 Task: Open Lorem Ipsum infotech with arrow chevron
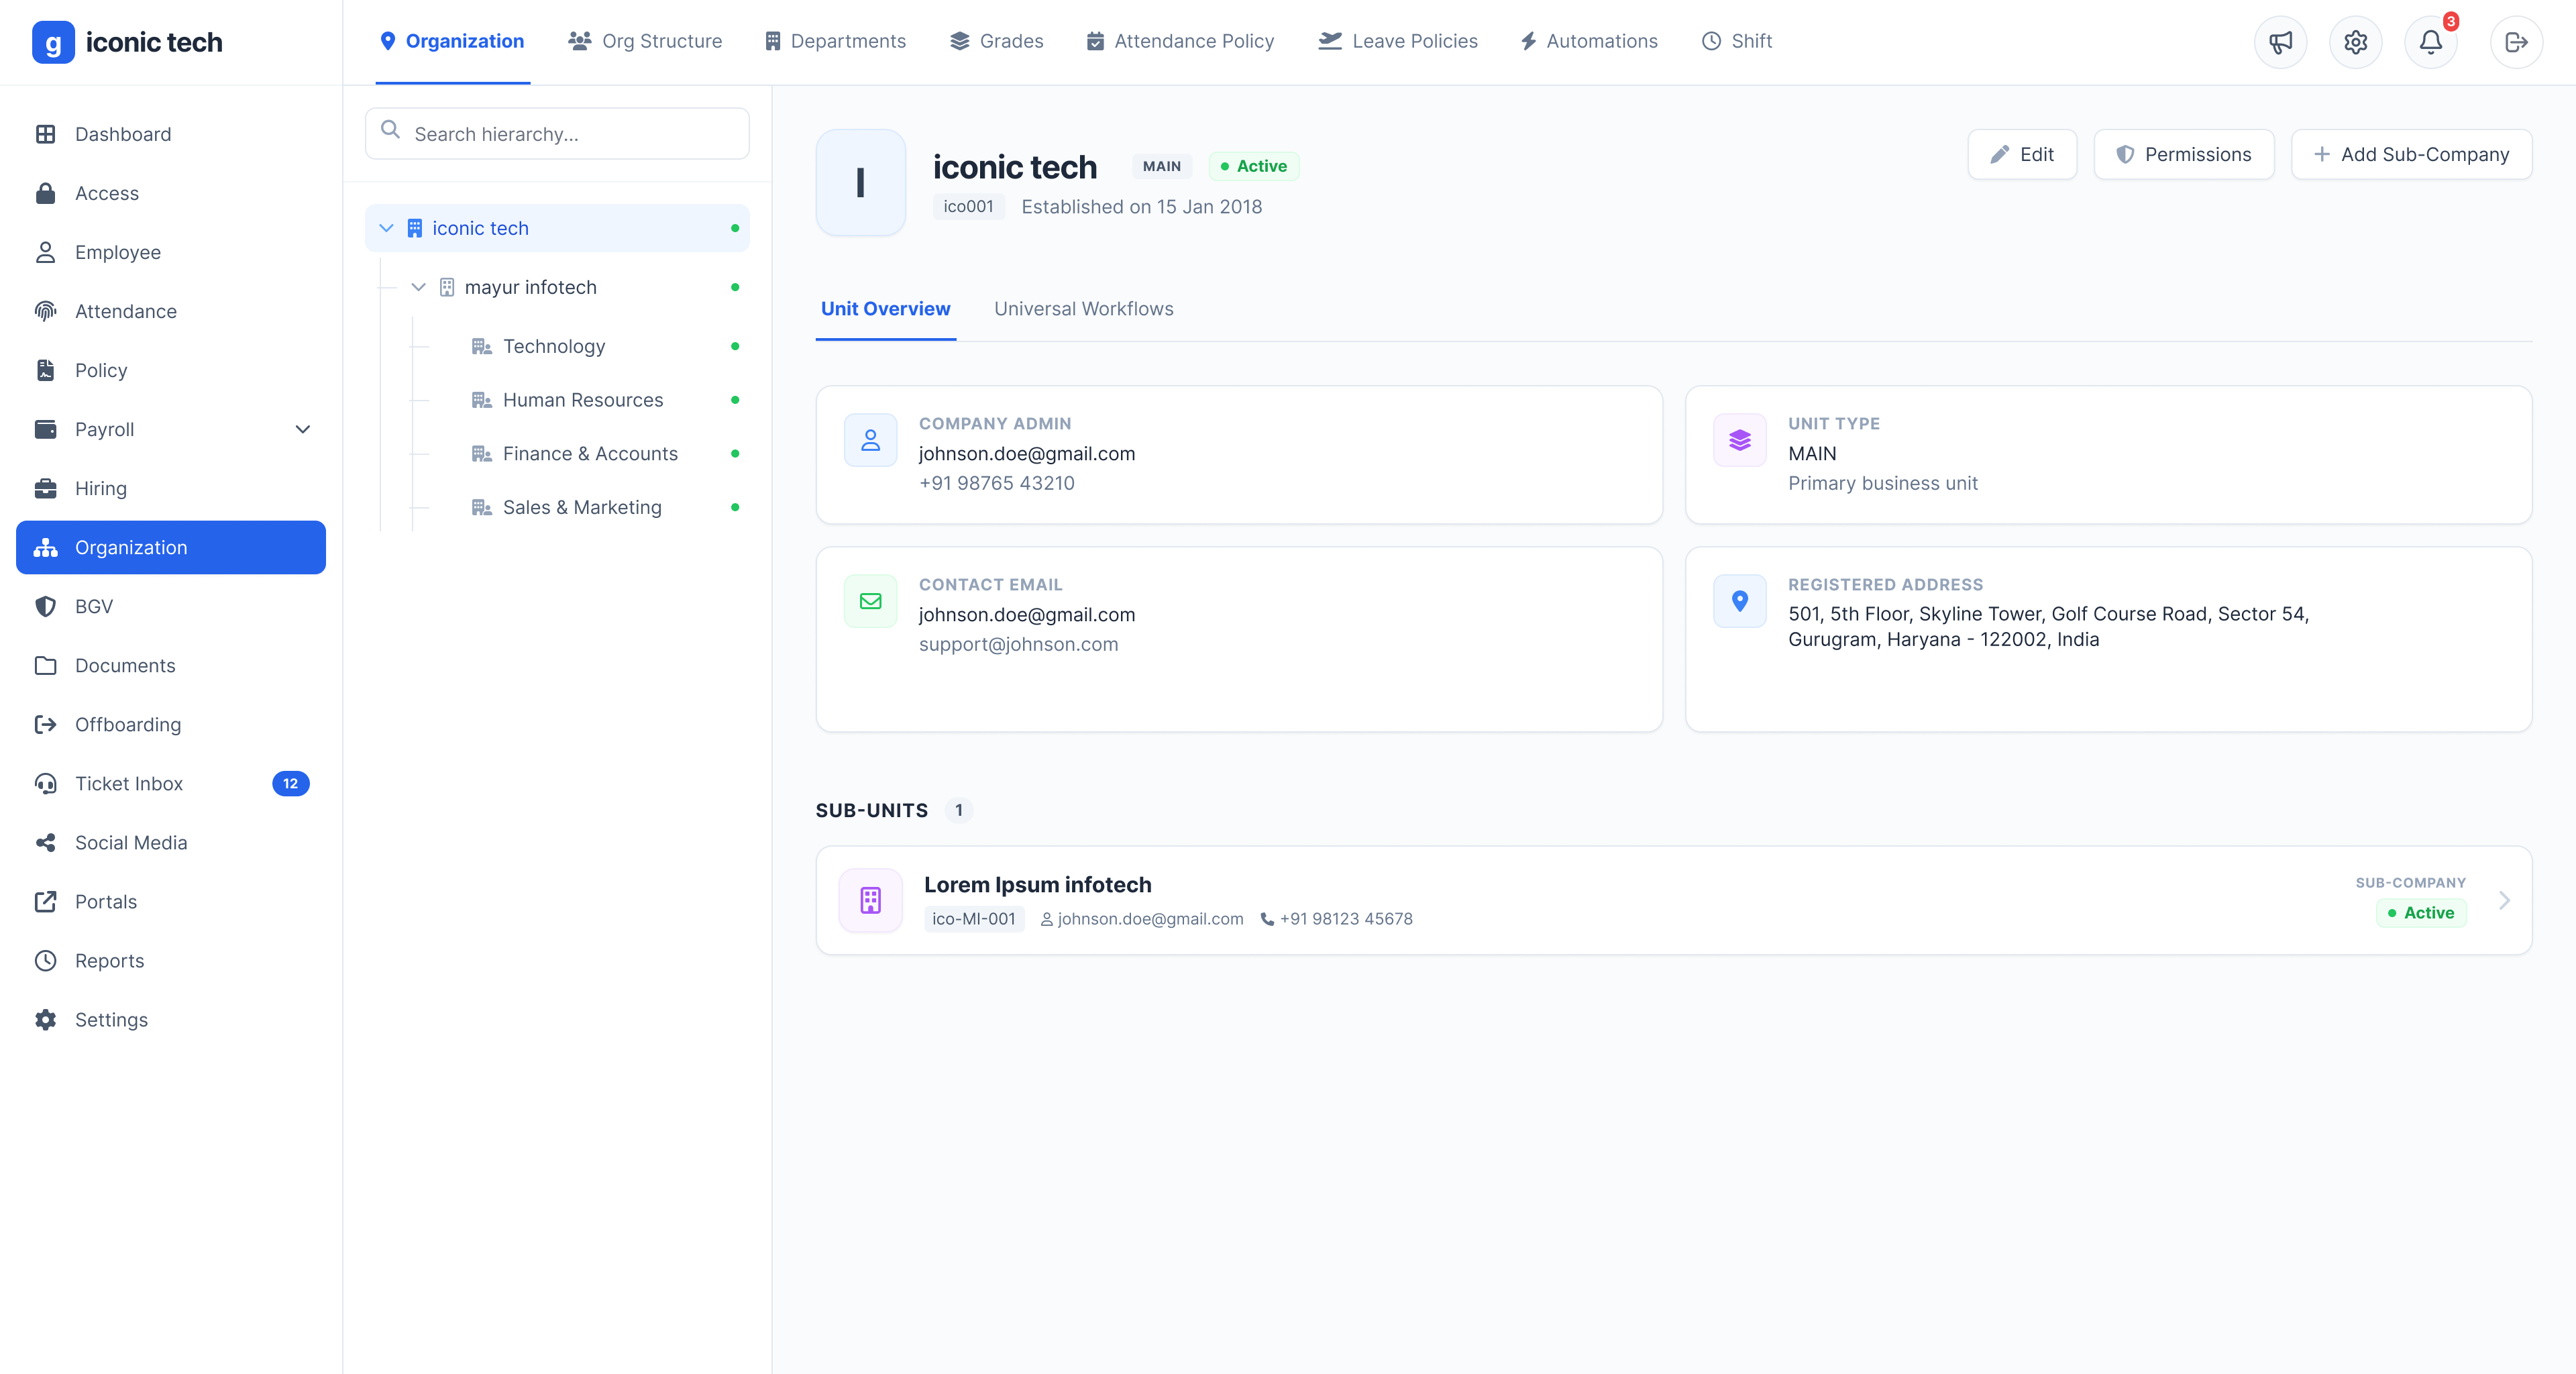[2504, 900]
